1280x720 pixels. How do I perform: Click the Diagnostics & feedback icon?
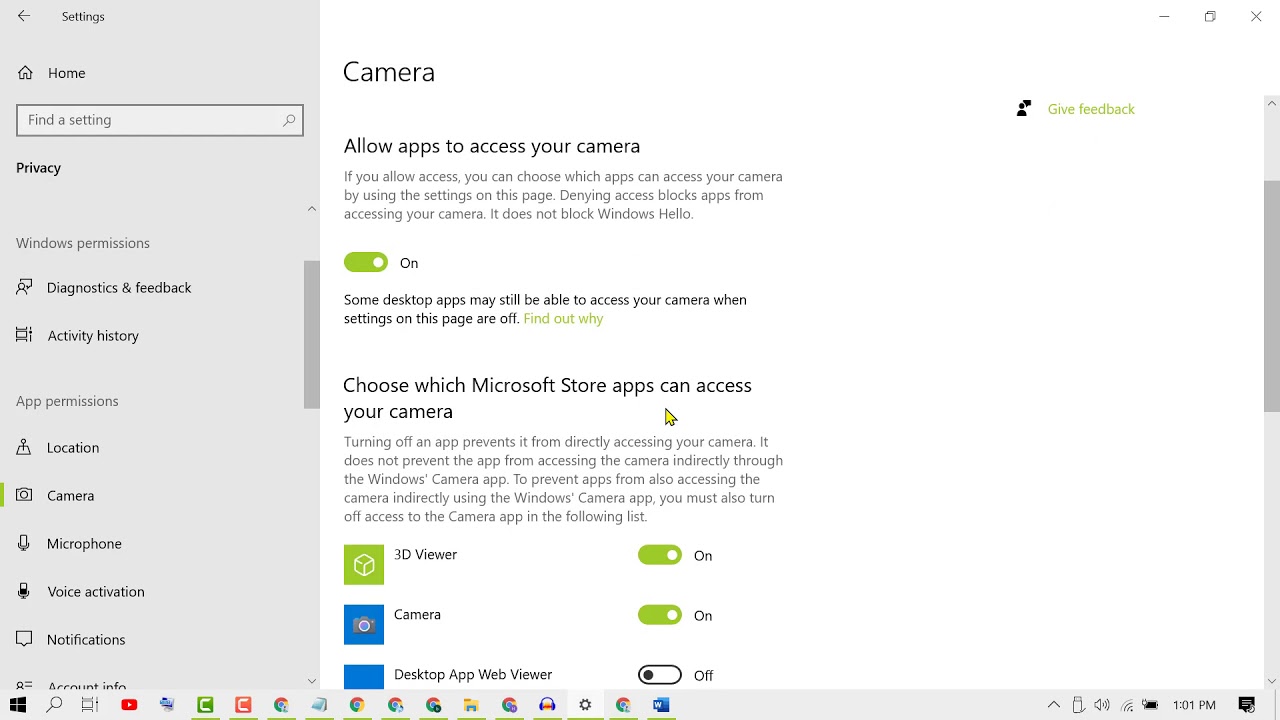click(25, 288)
